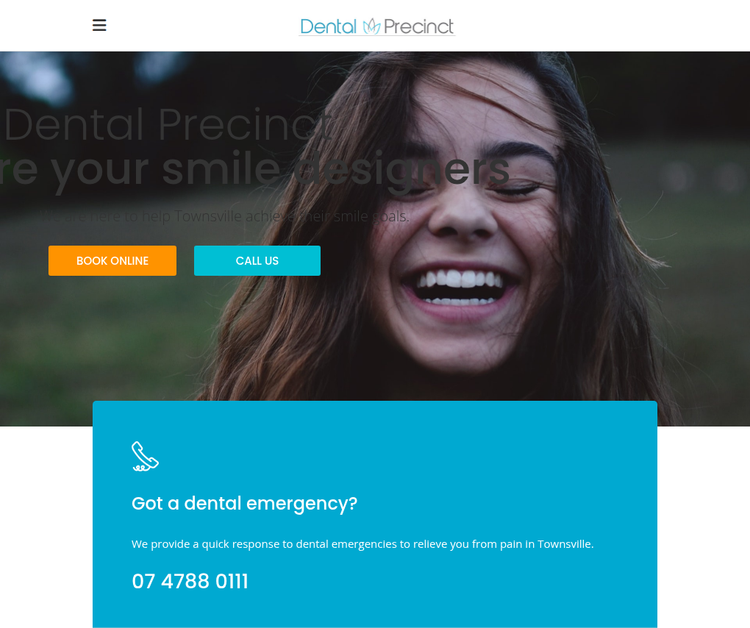Click the orange BOOK ONLINE button
The width and height of the screenshot is (750, 628).
(112, 261)
